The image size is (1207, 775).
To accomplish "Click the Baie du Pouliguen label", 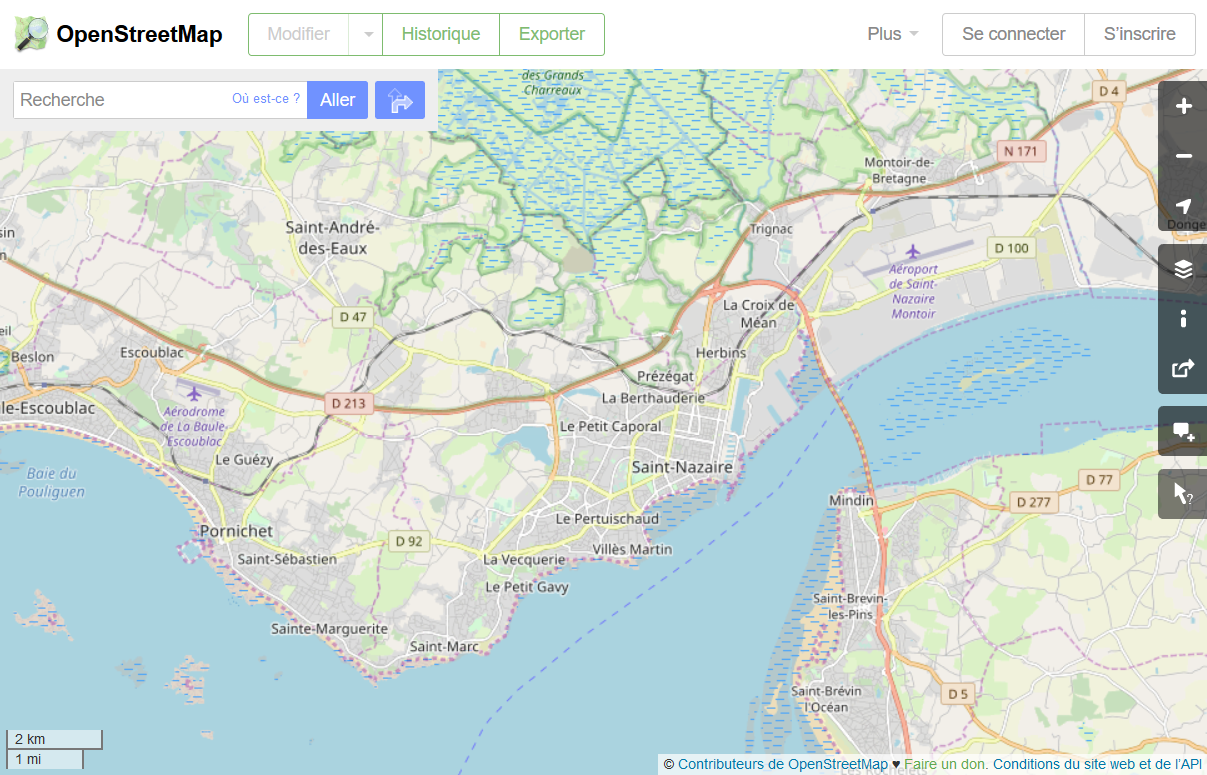I will pyautogui.click(x=52, y=482).
